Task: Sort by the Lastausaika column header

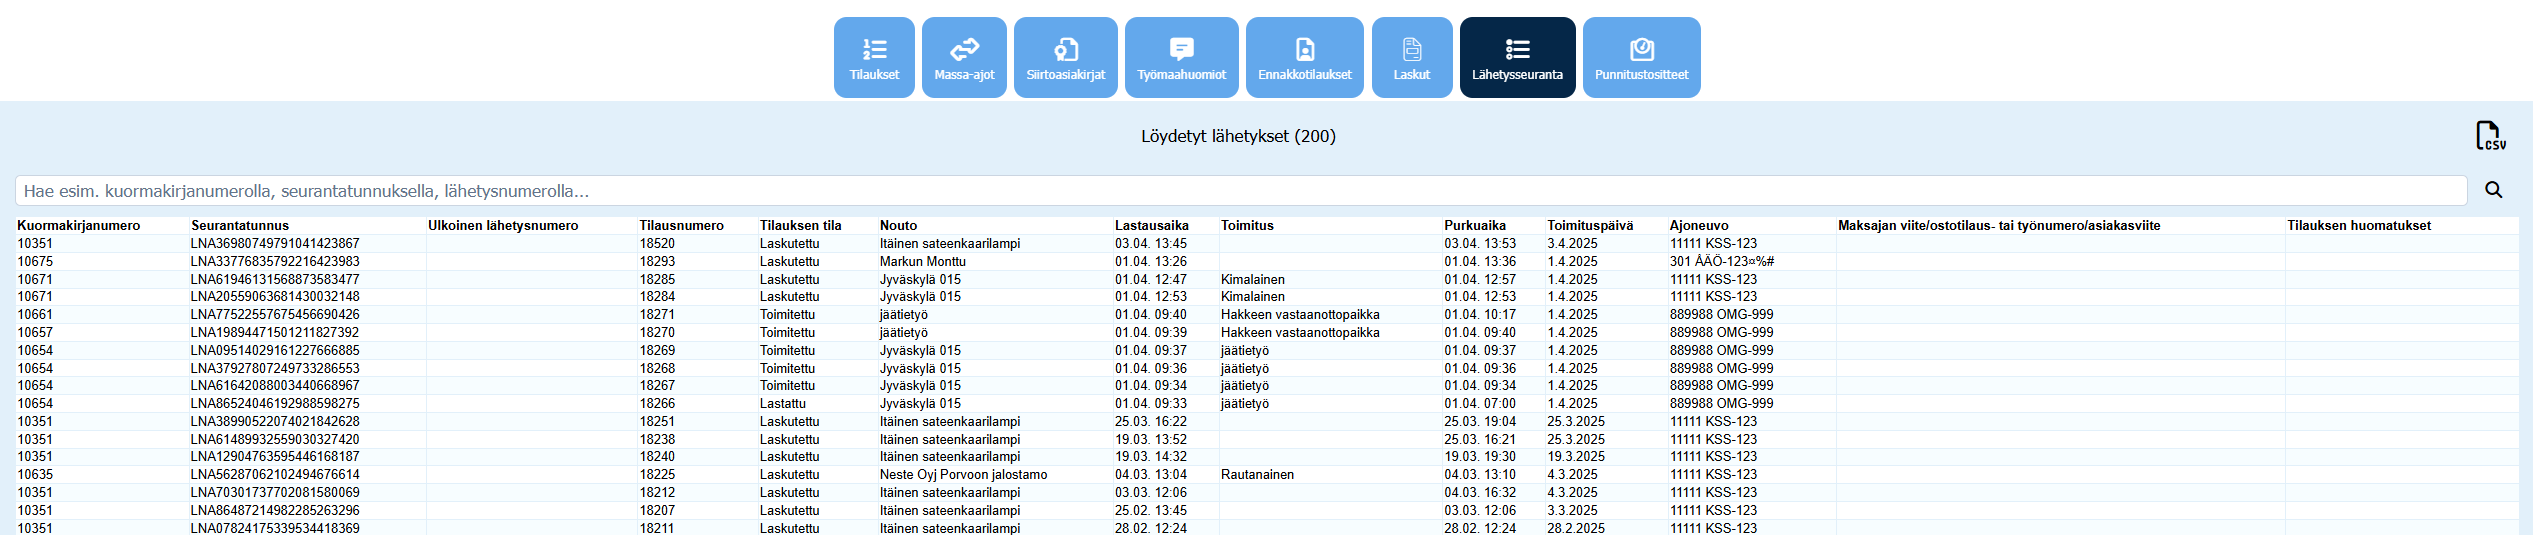Action: coord(1152,225)
